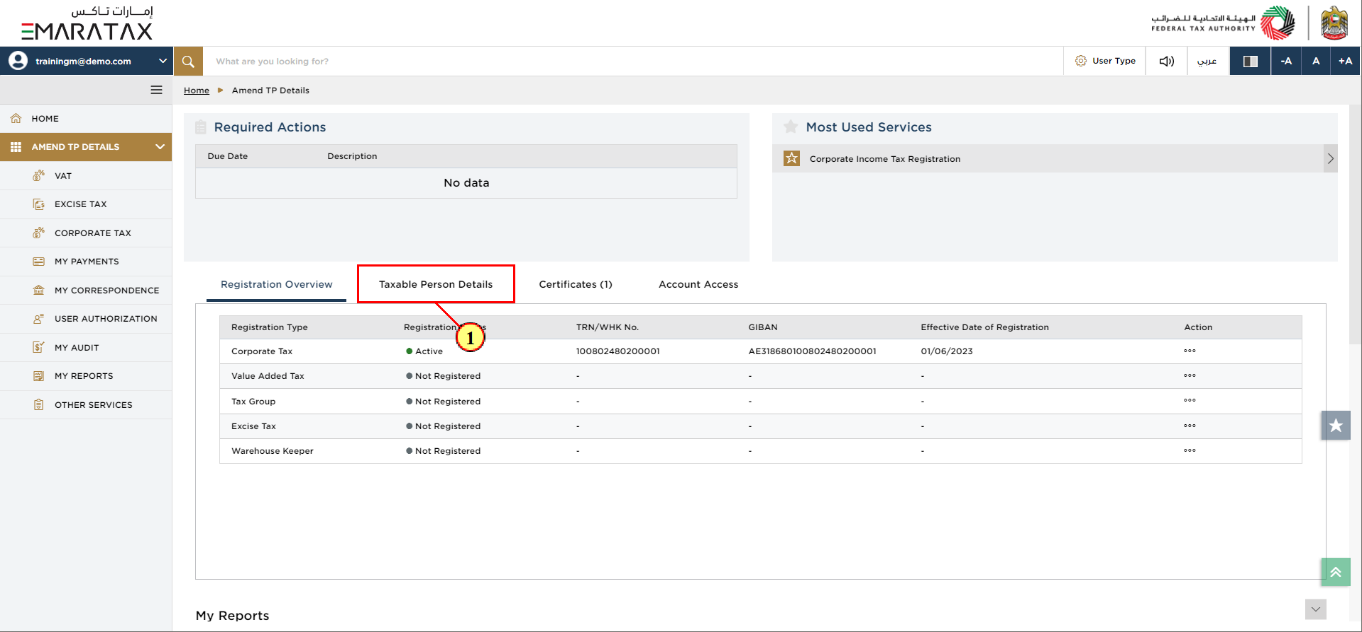Select TRN 100802480200001 cell

coord(618,351)
